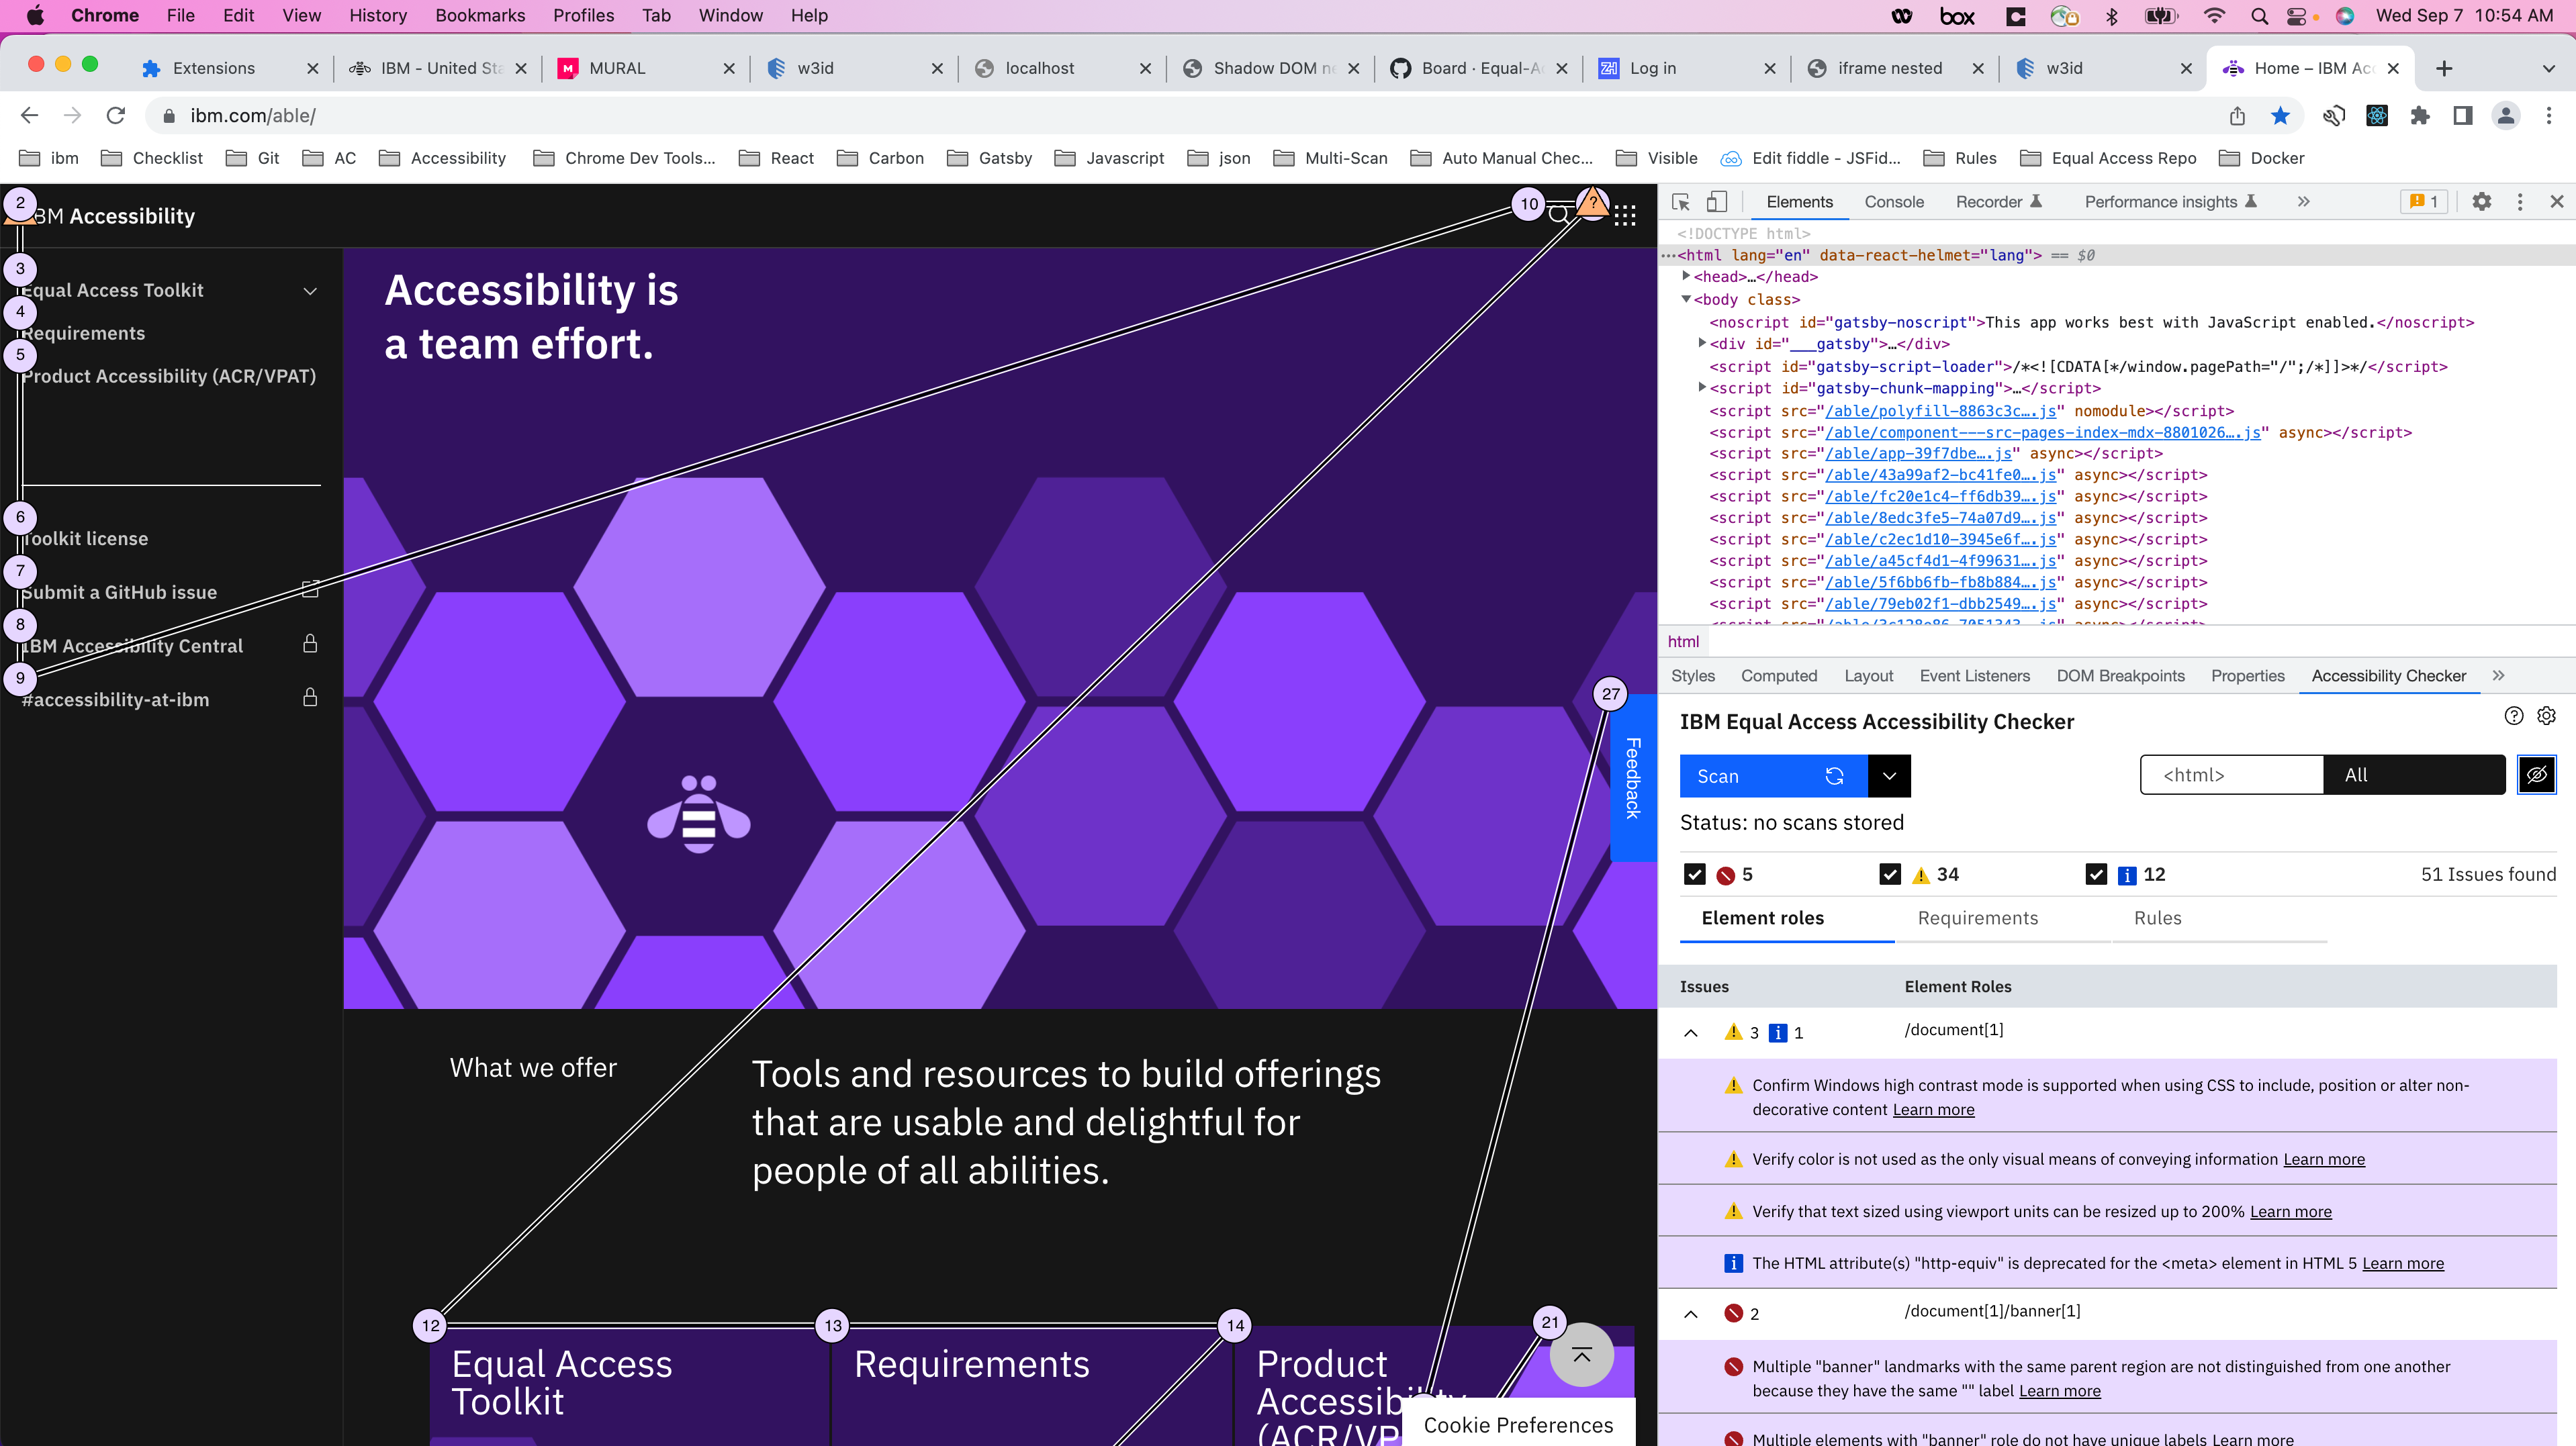Uncheck the recommendations checkbox showing 12
Viewport: 2576px width, 1446px height.
coord(2097,874)
